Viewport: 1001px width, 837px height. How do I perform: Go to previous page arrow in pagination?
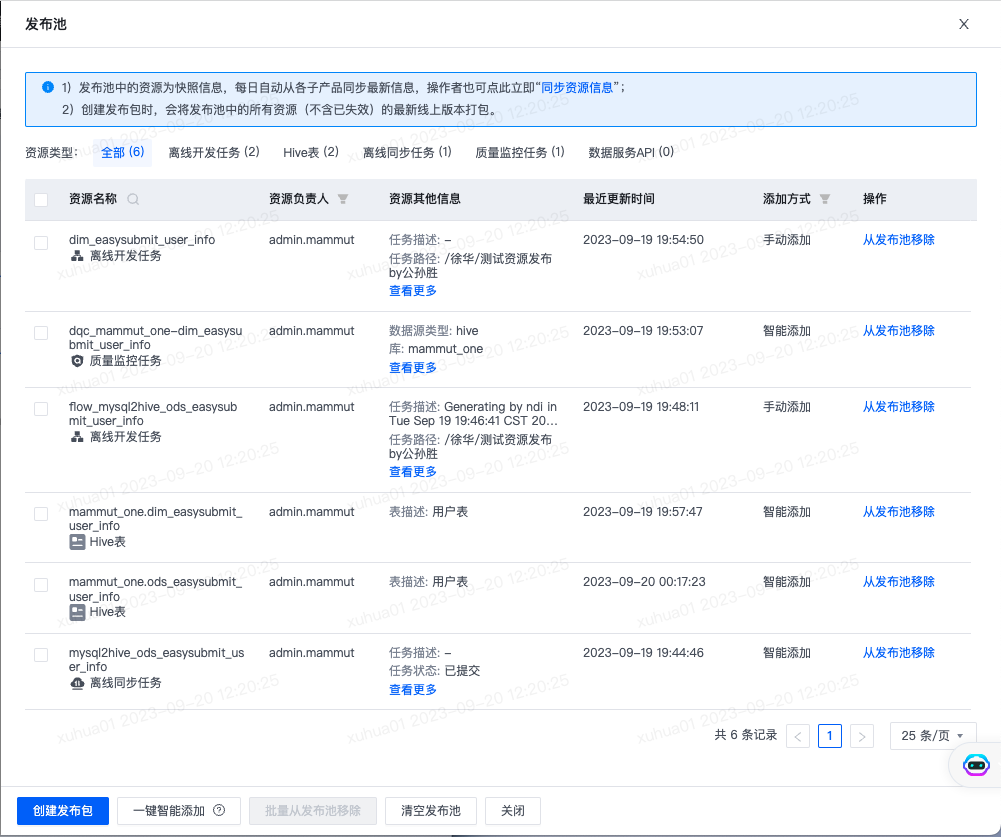click(798, 736)
